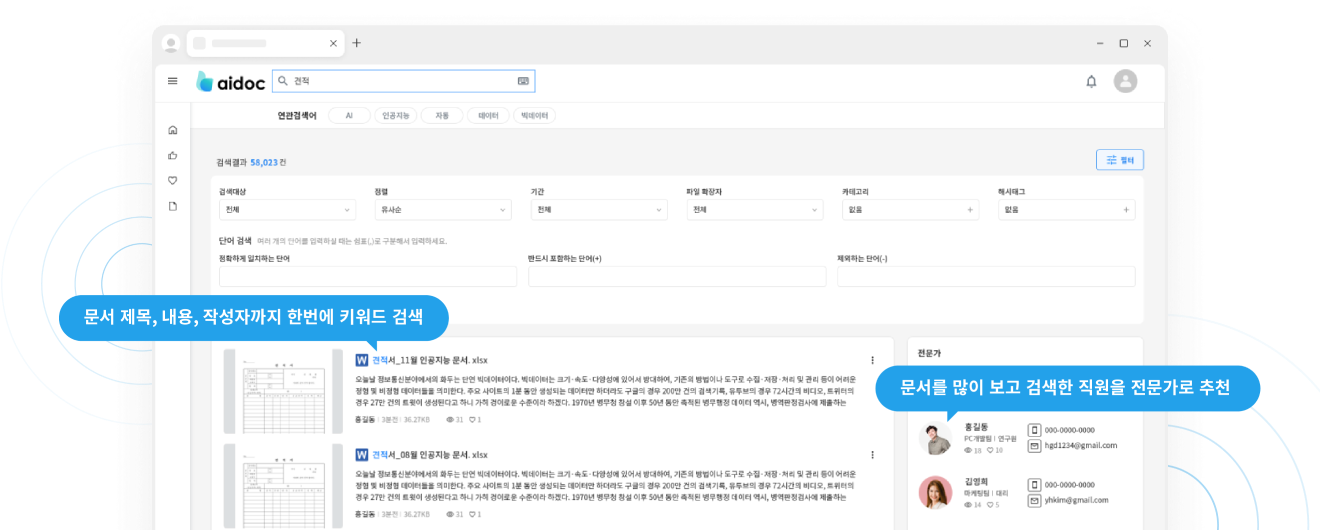Add a 해시태그 with the plus field
1320x530 pixels.
(1067, 210)
